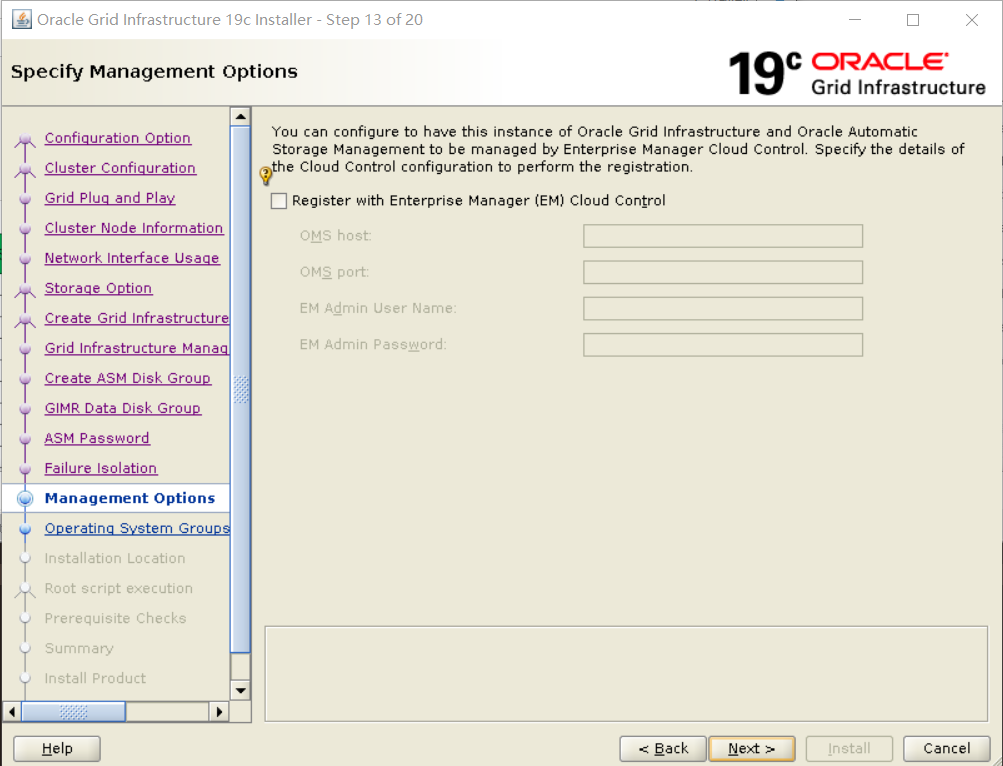Click the 'Specify Management Options' heading

[154, 72]
